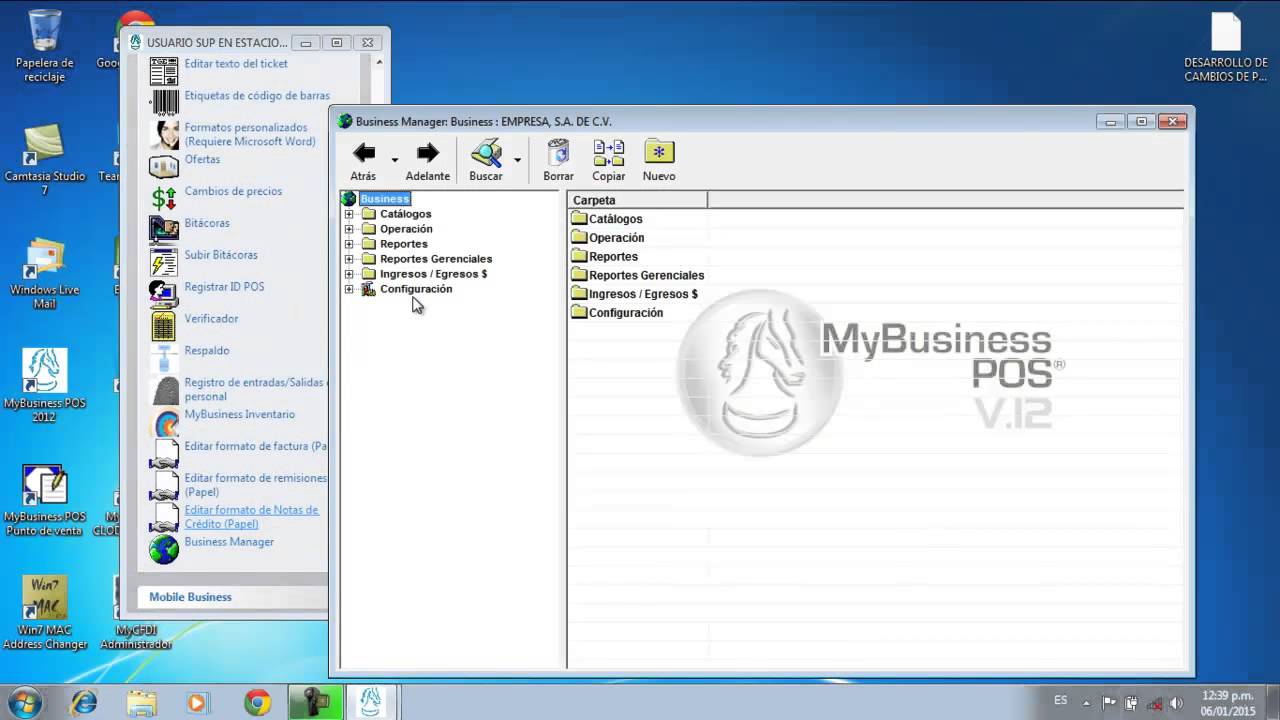Click the Catálogos folder in the right list
The width and height of the screenshot is (1280, 720).
coord(607,219)
